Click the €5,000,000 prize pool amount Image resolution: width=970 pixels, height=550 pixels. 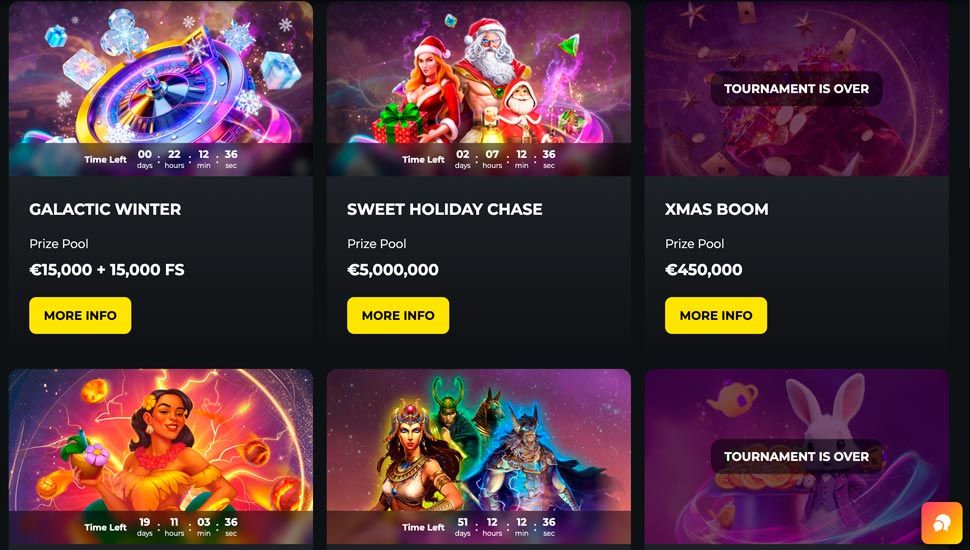[393, 270]
